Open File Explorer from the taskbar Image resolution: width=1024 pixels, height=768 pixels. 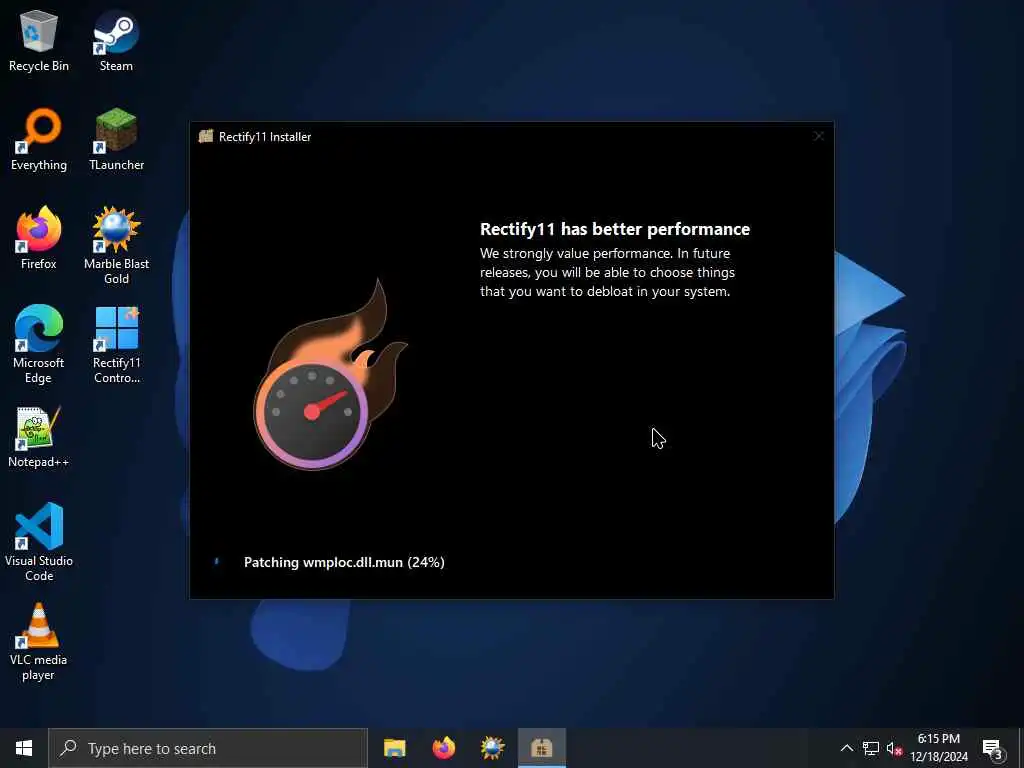[394, 748]
